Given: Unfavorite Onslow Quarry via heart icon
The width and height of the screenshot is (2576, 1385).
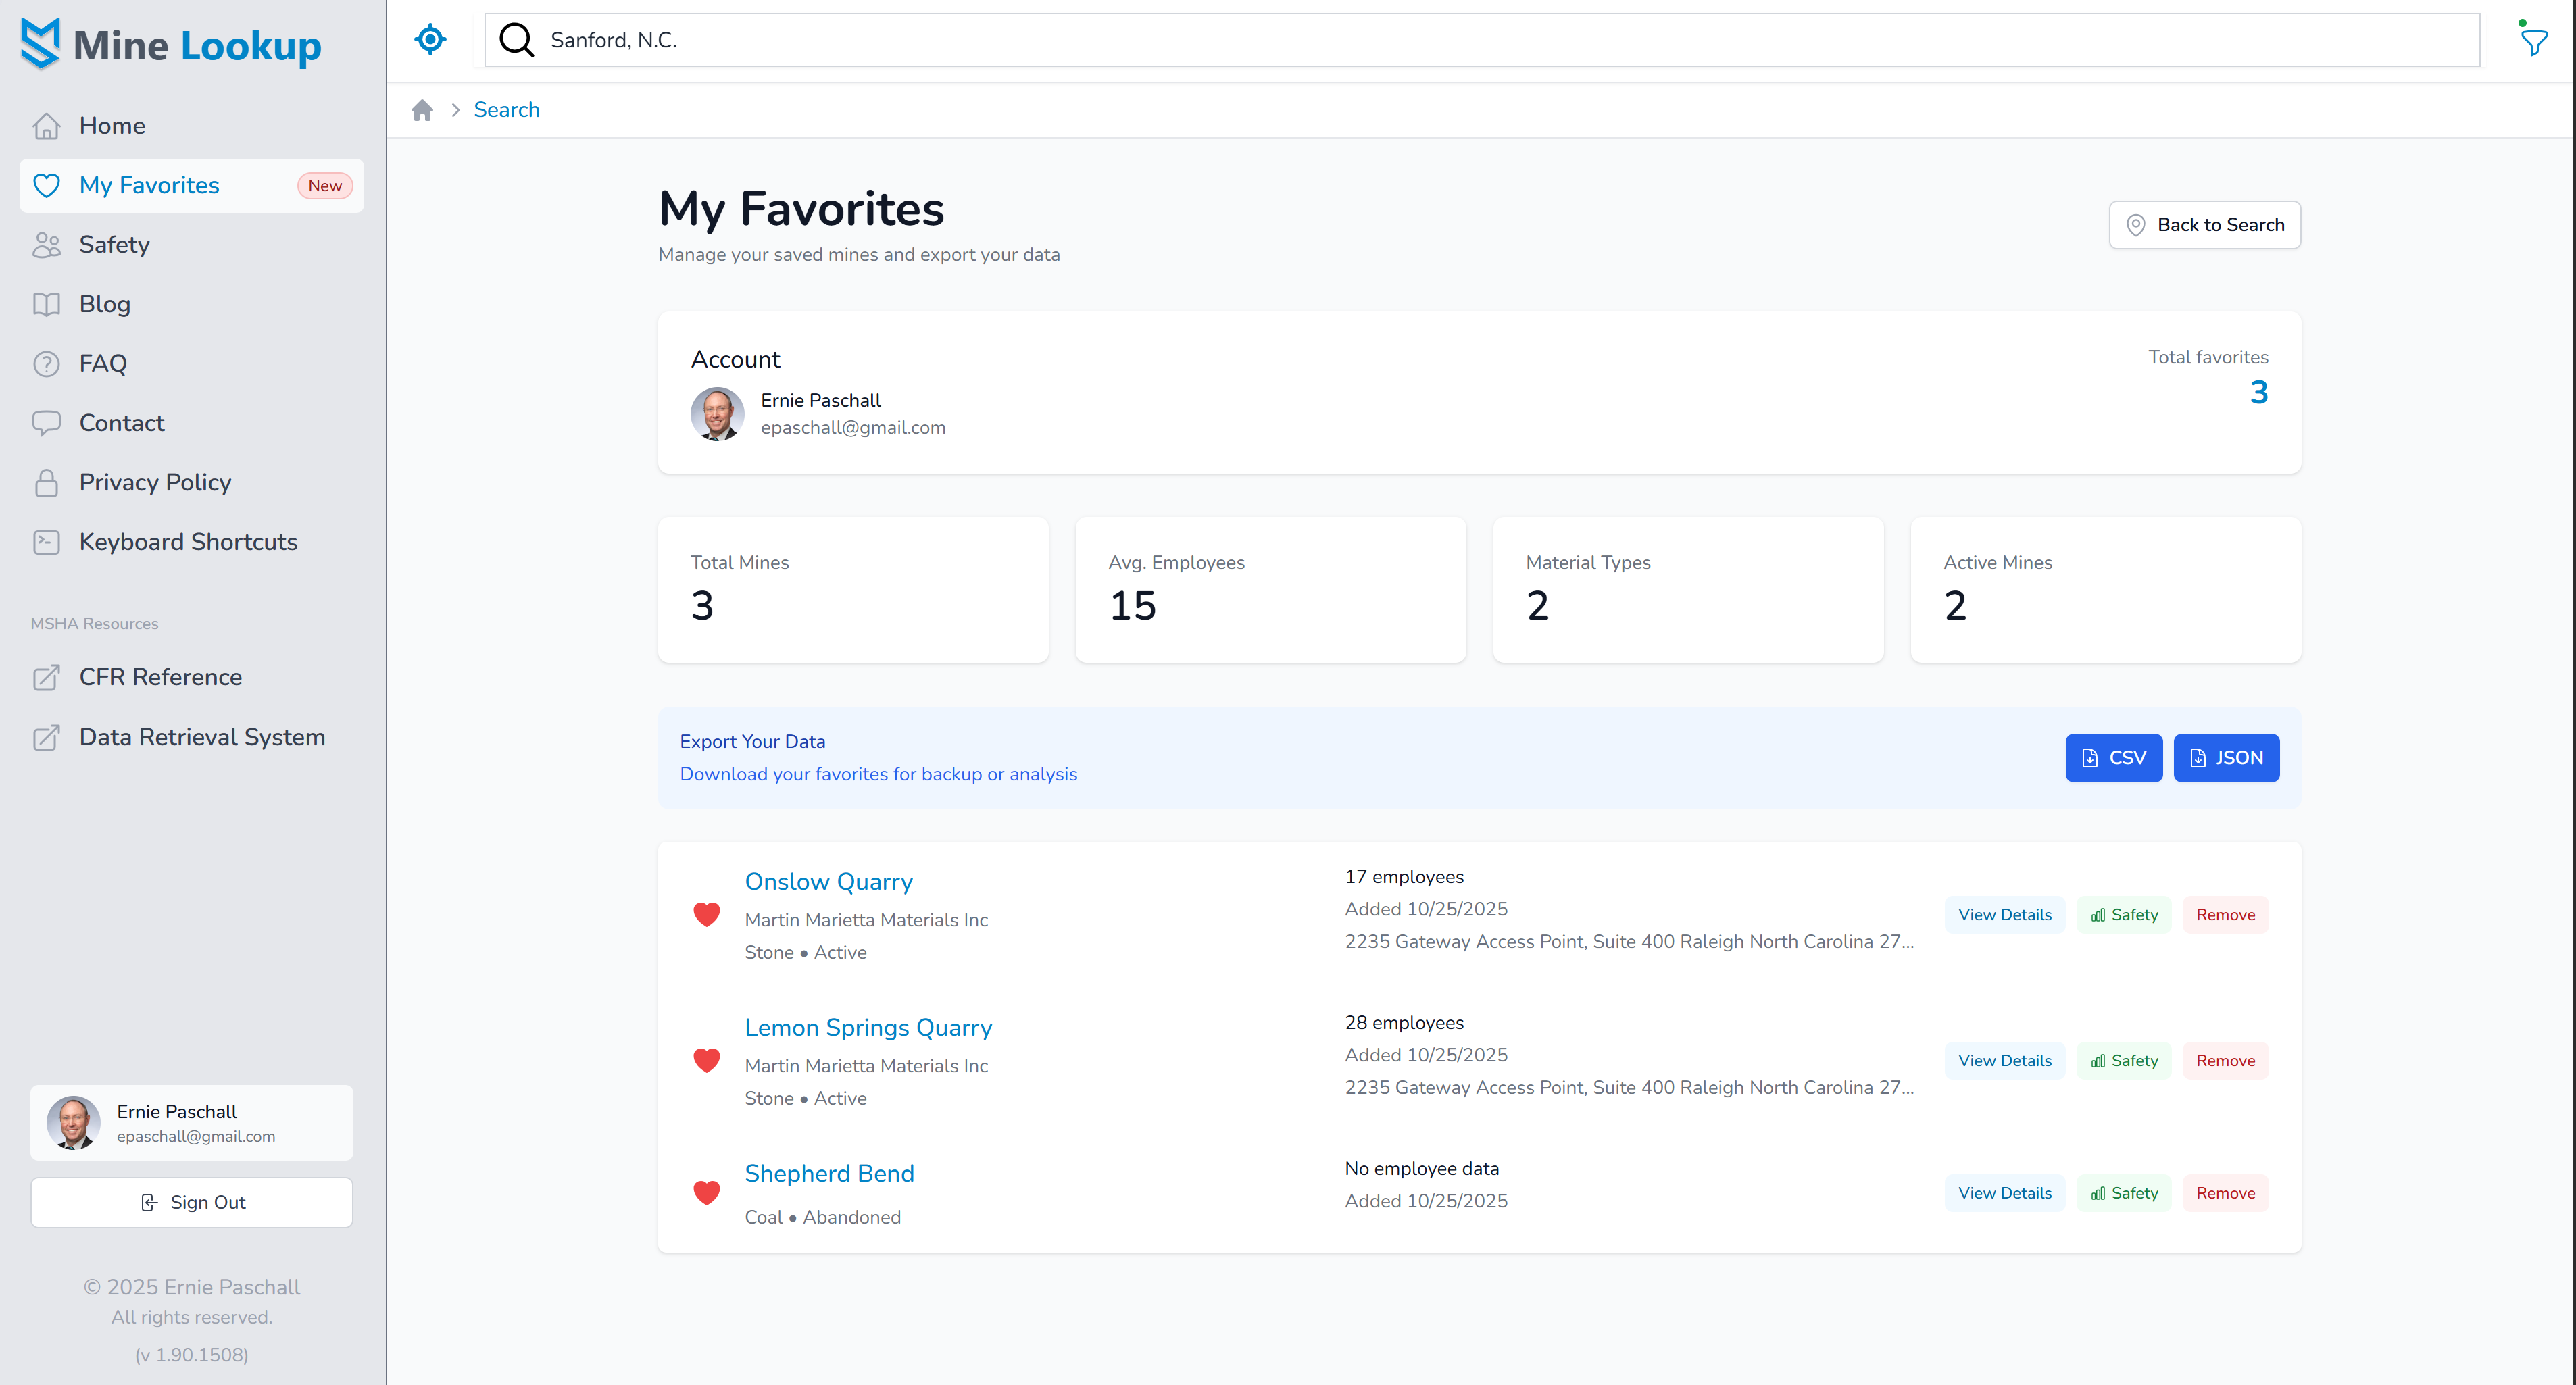Looking at the screenshot, I should click(707, 914).
